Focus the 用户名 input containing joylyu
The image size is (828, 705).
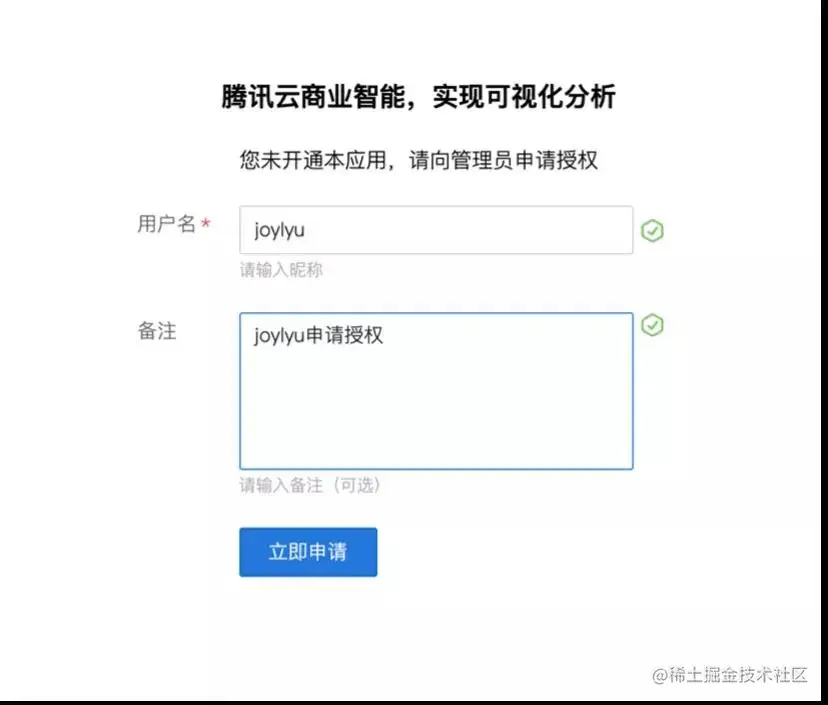[x=436, y=230]
